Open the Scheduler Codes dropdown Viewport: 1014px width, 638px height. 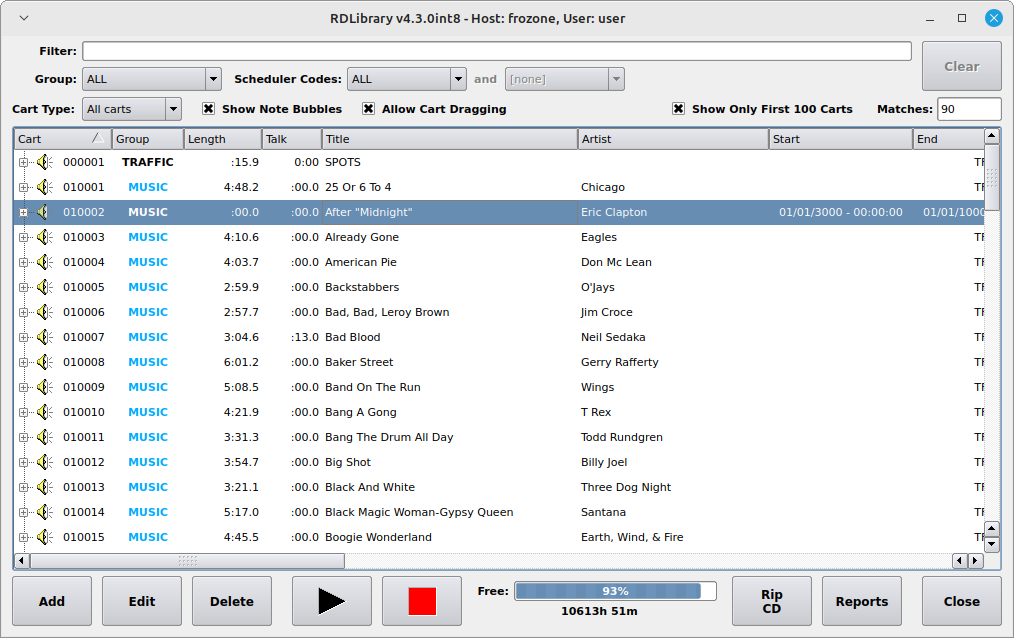coord(406,79)
